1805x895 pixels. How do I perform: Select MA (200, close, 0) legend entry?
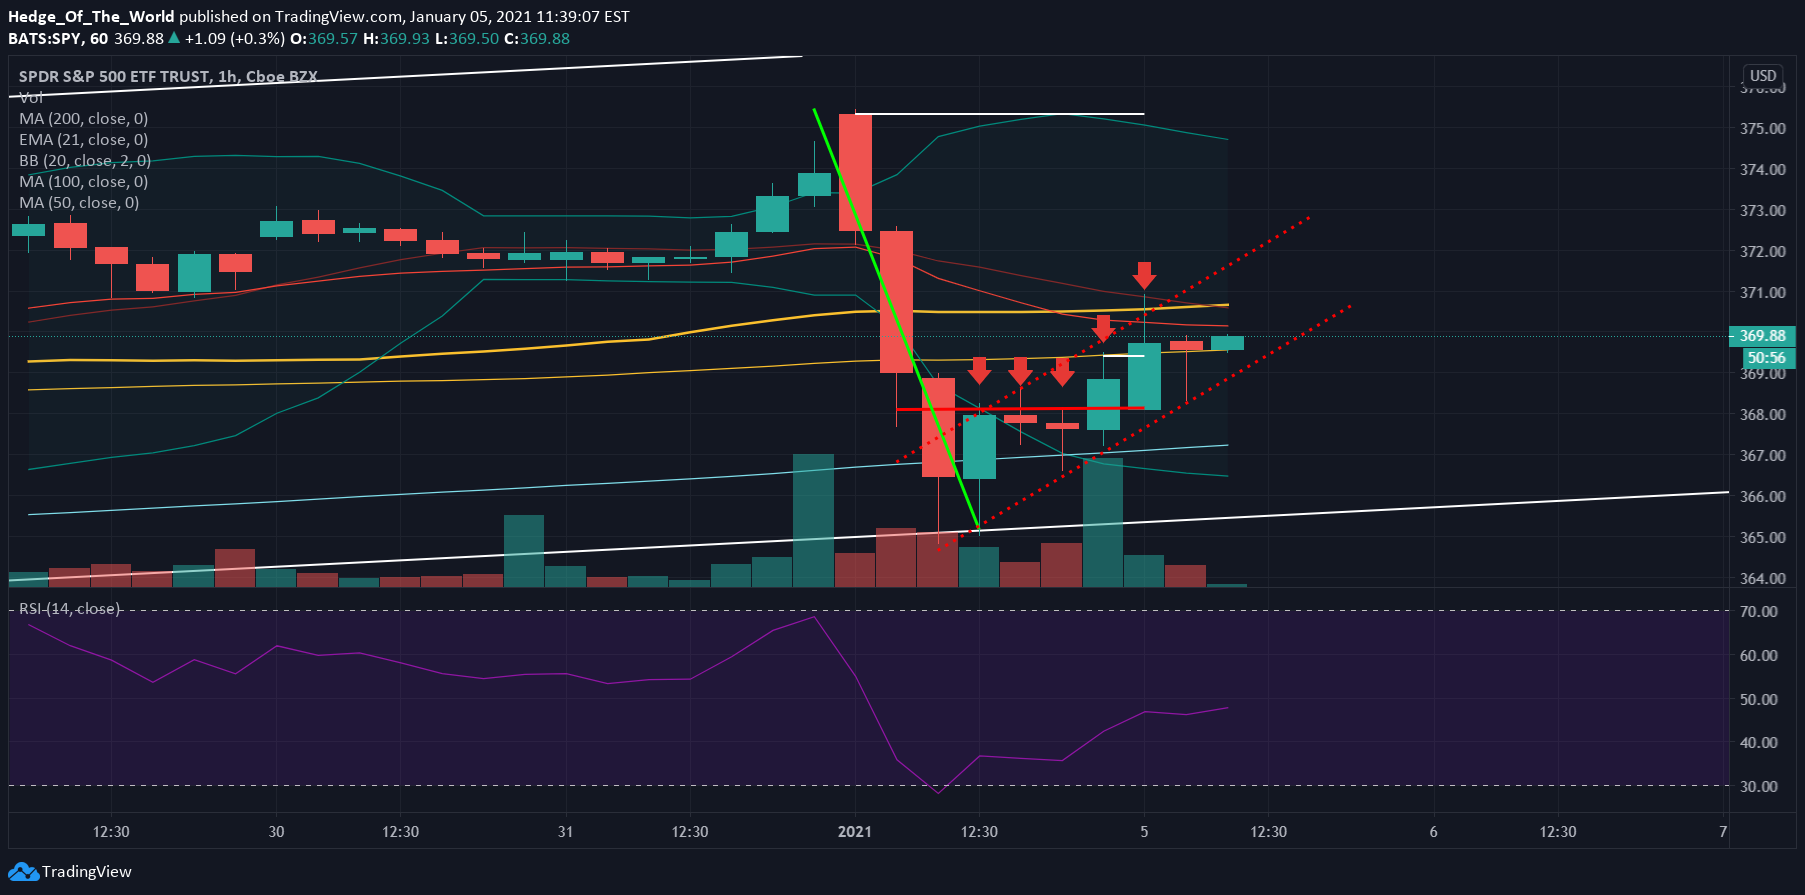tap(84, 119)
